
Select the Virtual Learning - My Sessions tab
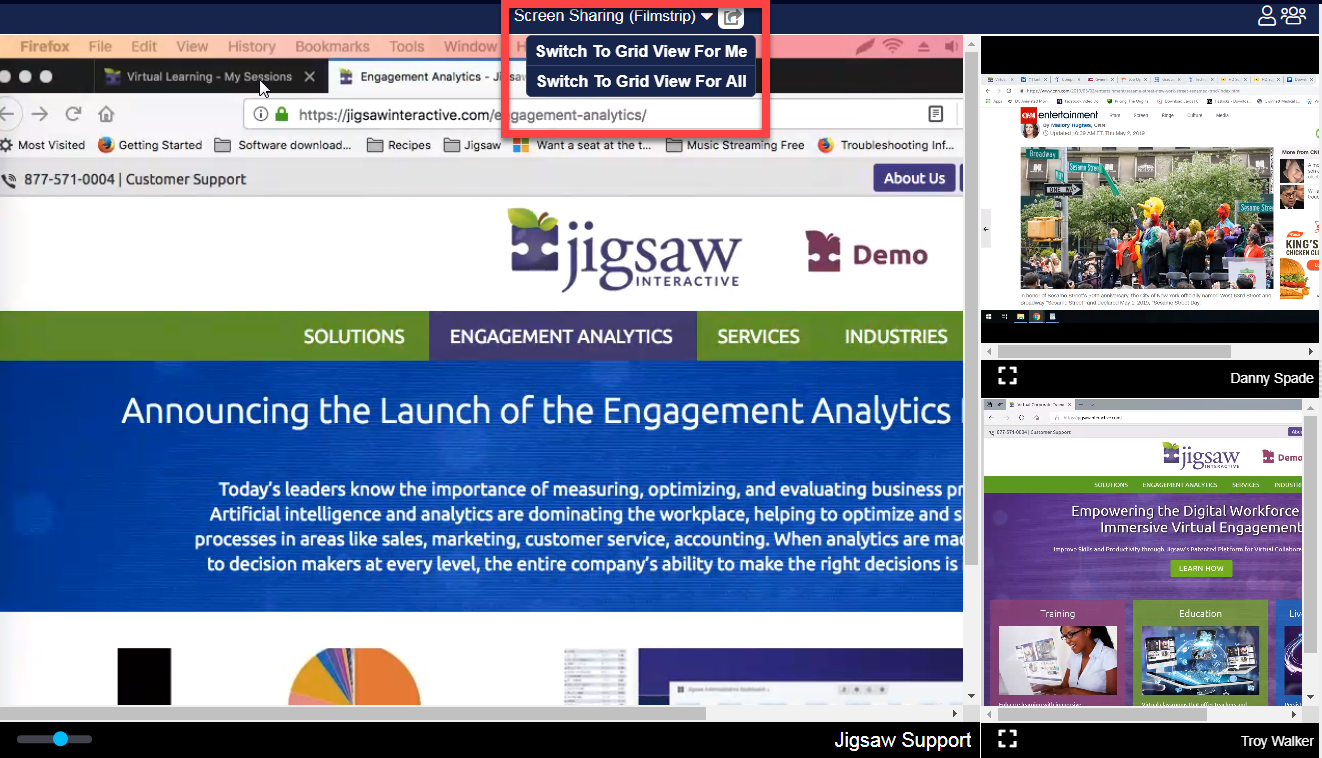pos(208,77)
